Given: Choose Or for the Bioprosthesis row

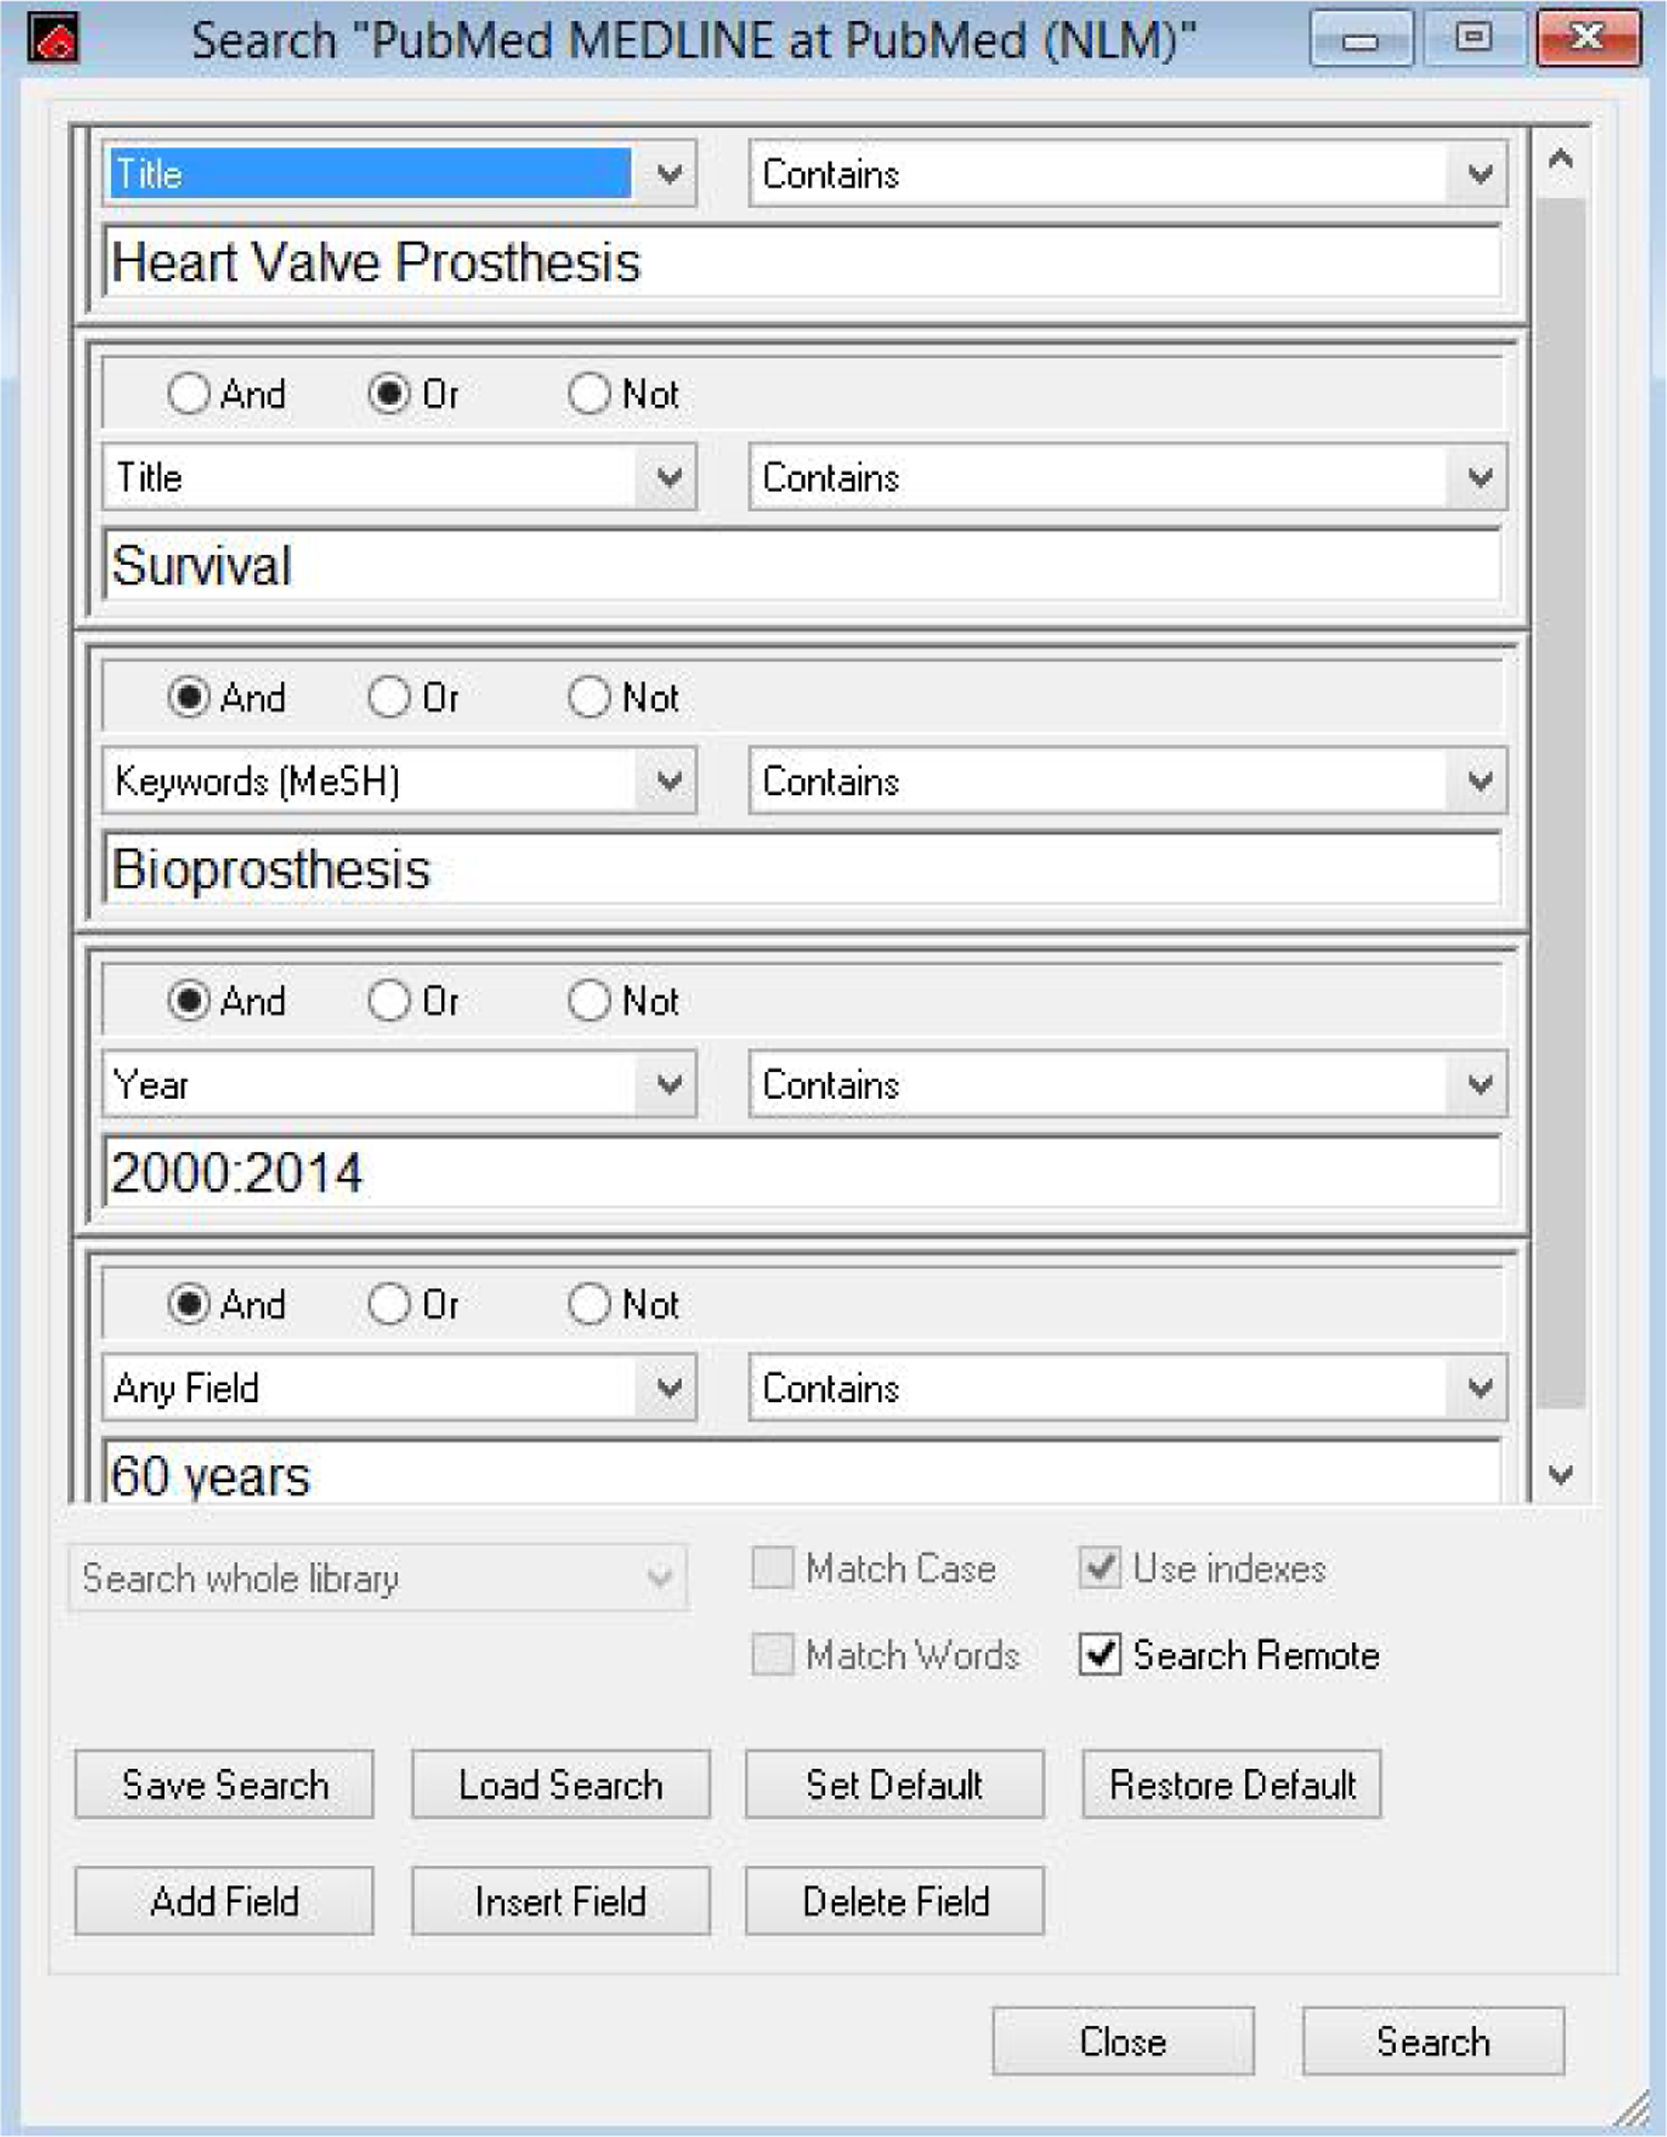Looking at the screenshot, I should point(389,698).
